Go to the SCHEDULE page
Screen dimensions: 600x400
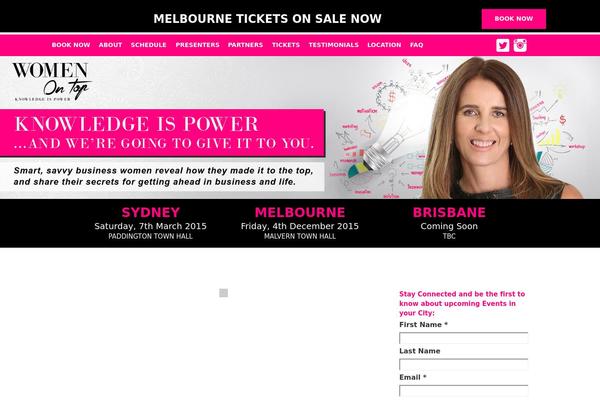(148, 45)
